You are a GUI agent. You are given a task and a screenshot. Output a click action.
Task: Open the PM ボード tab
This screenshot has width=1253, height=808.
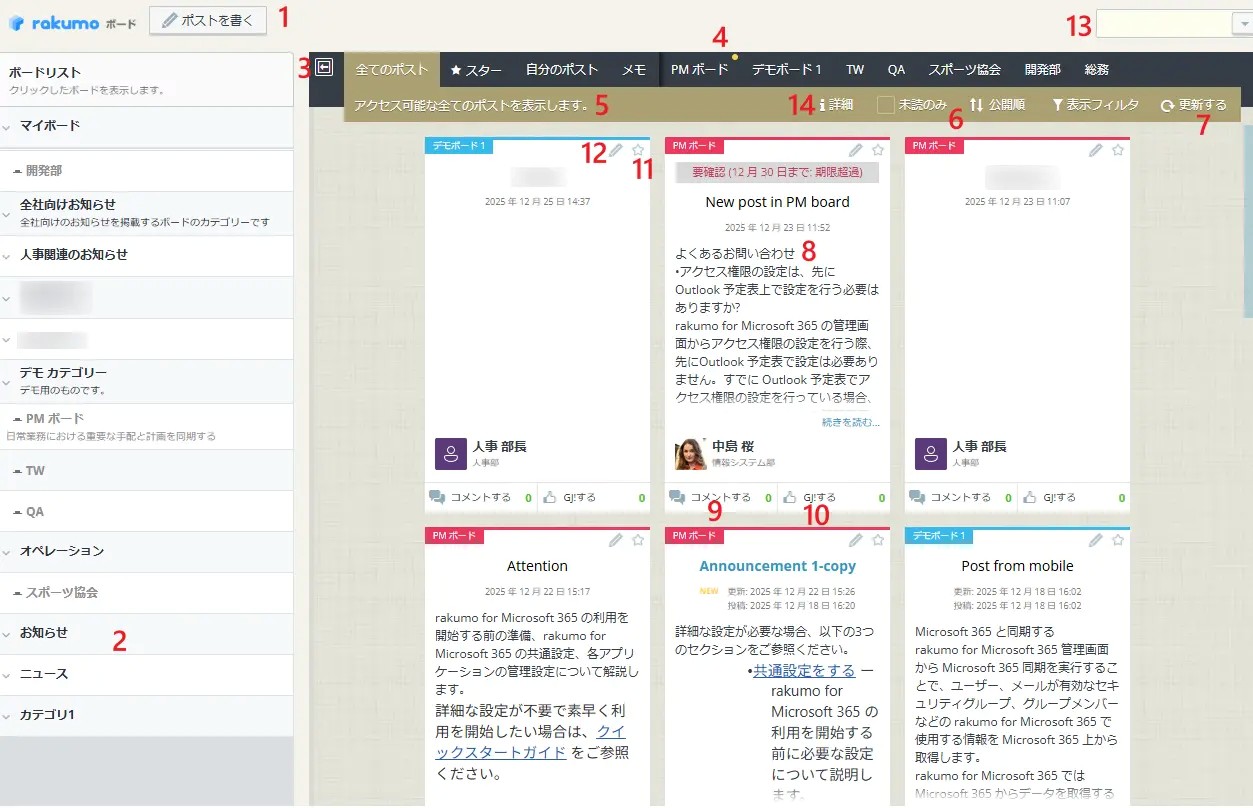point(700,70)
